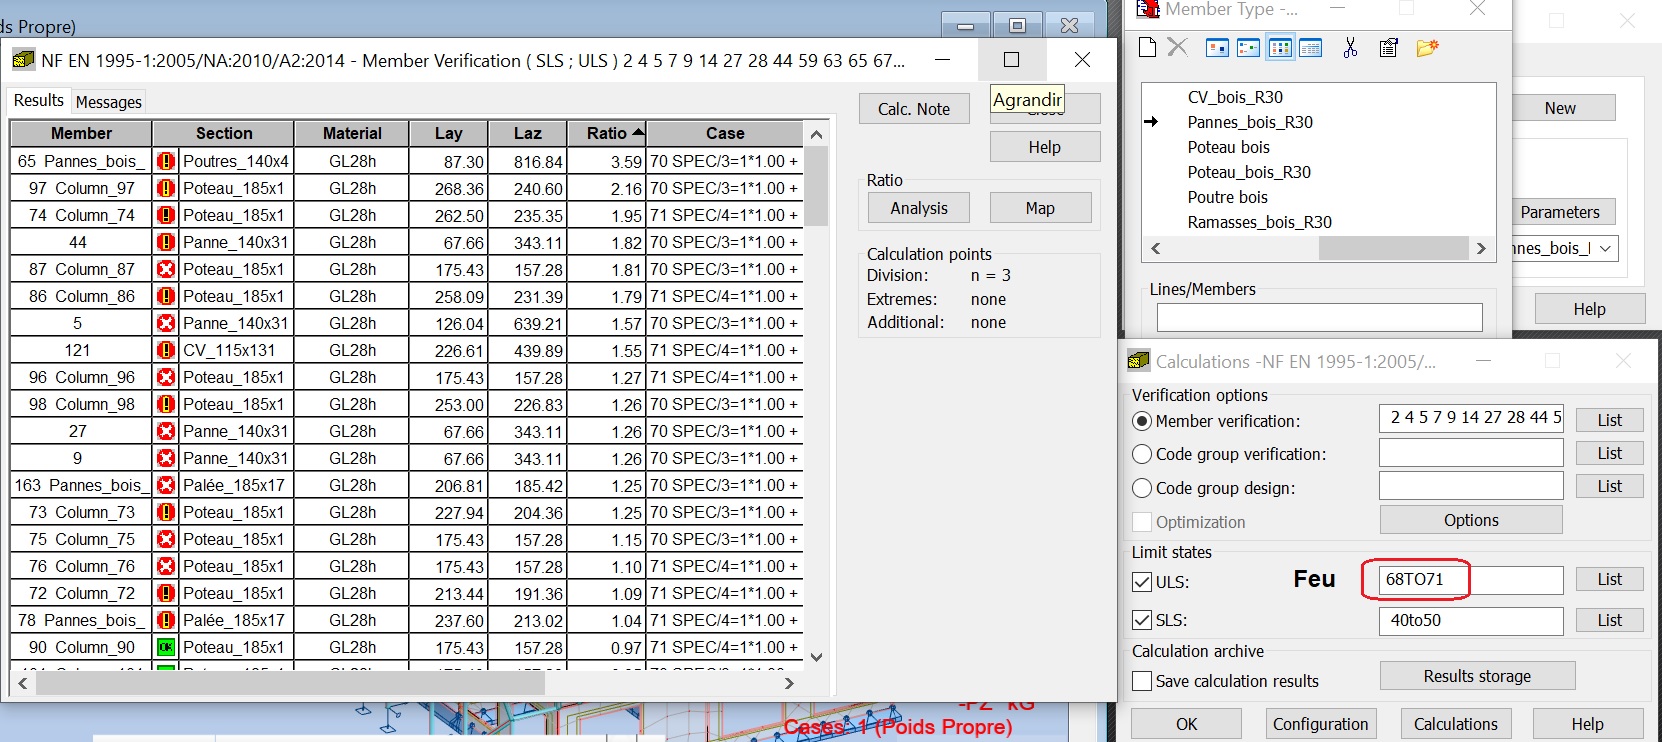Uncheck the SLS limit state checkbox
Screen dimensions: 1662x742
[x=1142, y=620]
